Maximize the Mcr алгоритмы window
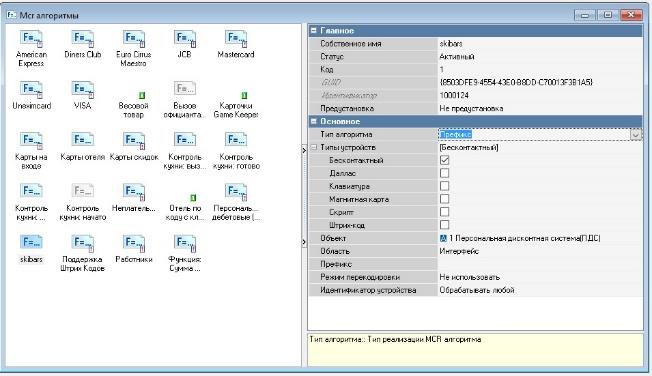 (608, 15)
